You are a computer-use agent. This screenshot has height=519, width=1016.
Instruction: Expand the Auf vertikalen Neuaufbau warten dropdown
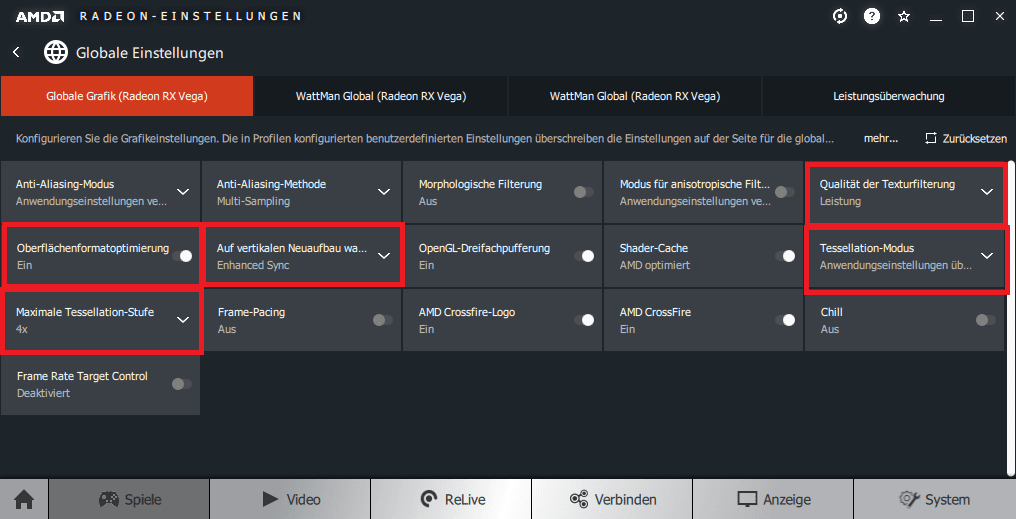click(x=384, y=256)
